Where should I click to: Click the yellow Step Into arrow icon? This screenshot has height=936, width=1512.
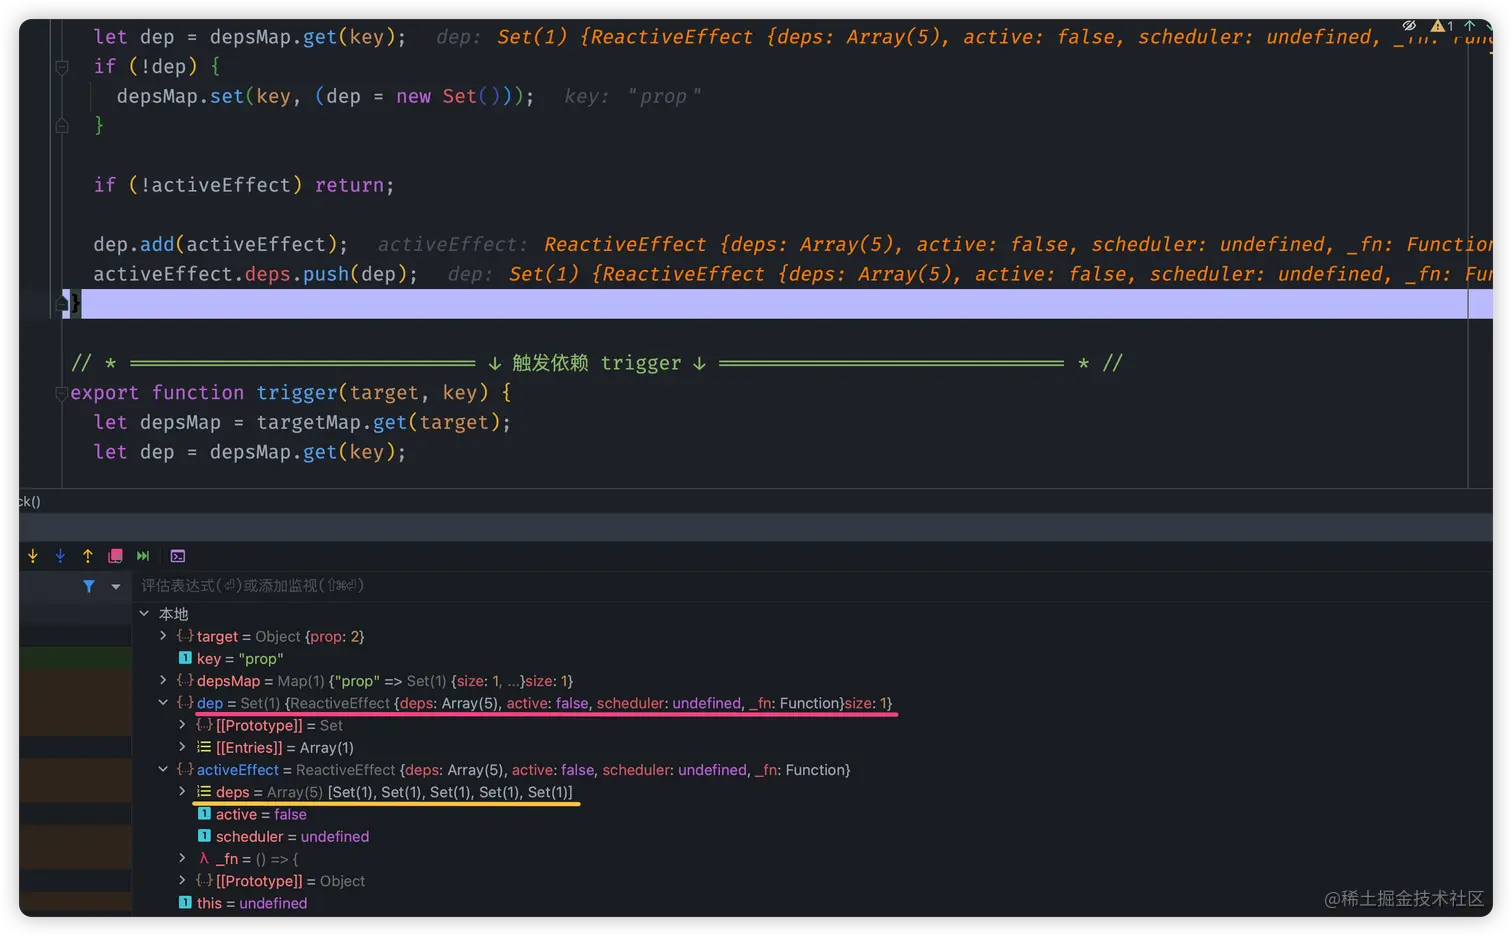(33, 556)
